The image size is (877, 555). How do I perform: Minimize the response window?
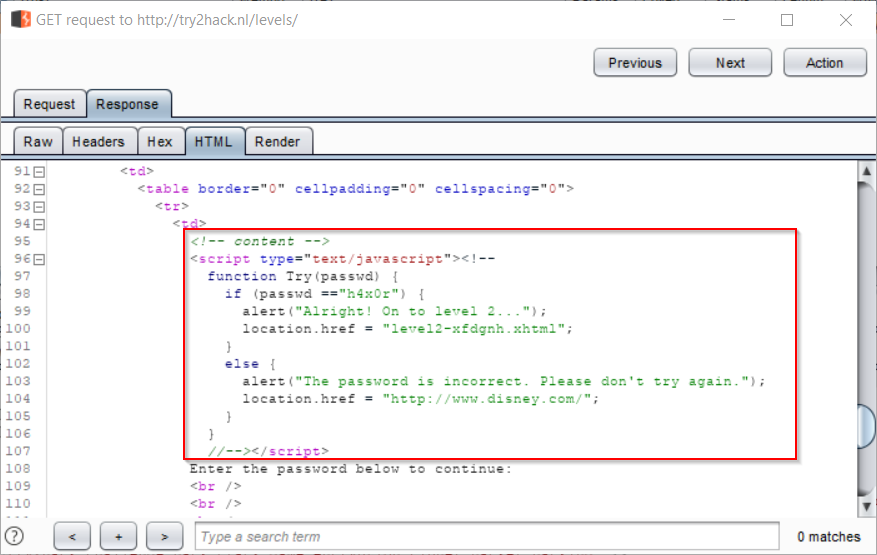[x=729, y=20]
